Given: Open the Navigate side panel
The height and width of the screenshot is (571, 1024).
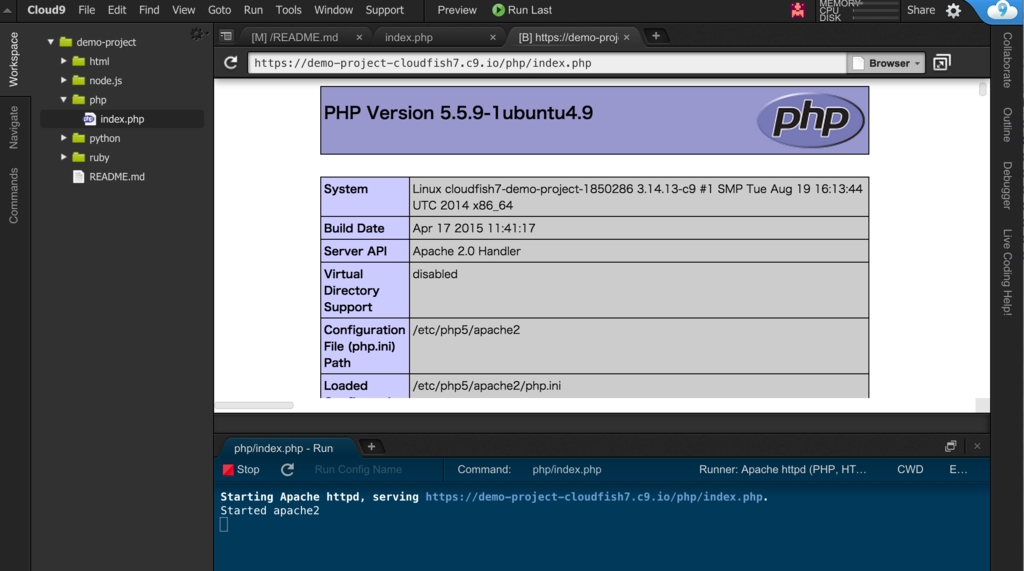Looking at the screenshot, I should (14, 127).
